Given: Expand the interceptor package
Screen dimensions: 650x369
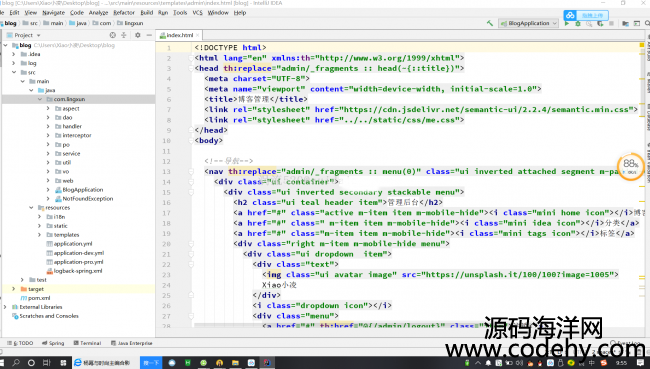Looking at the screenshot, I should point(48,136).
